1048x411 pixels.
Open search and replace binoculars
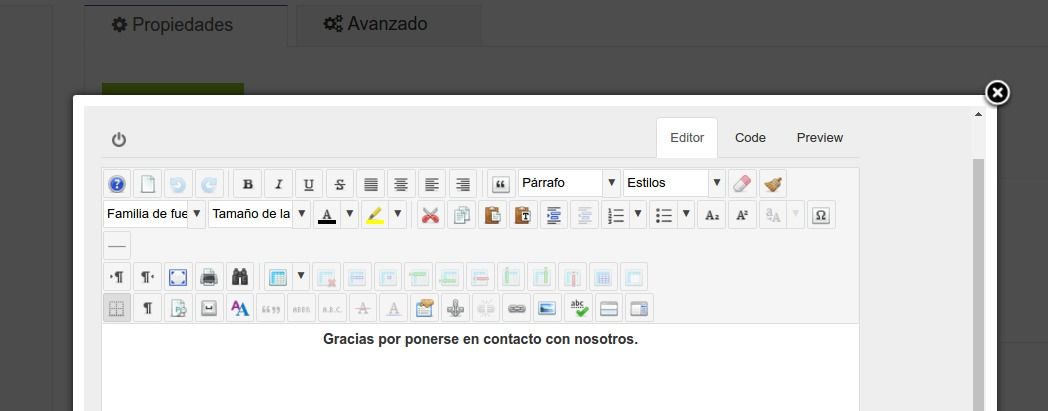pos(240,276)
